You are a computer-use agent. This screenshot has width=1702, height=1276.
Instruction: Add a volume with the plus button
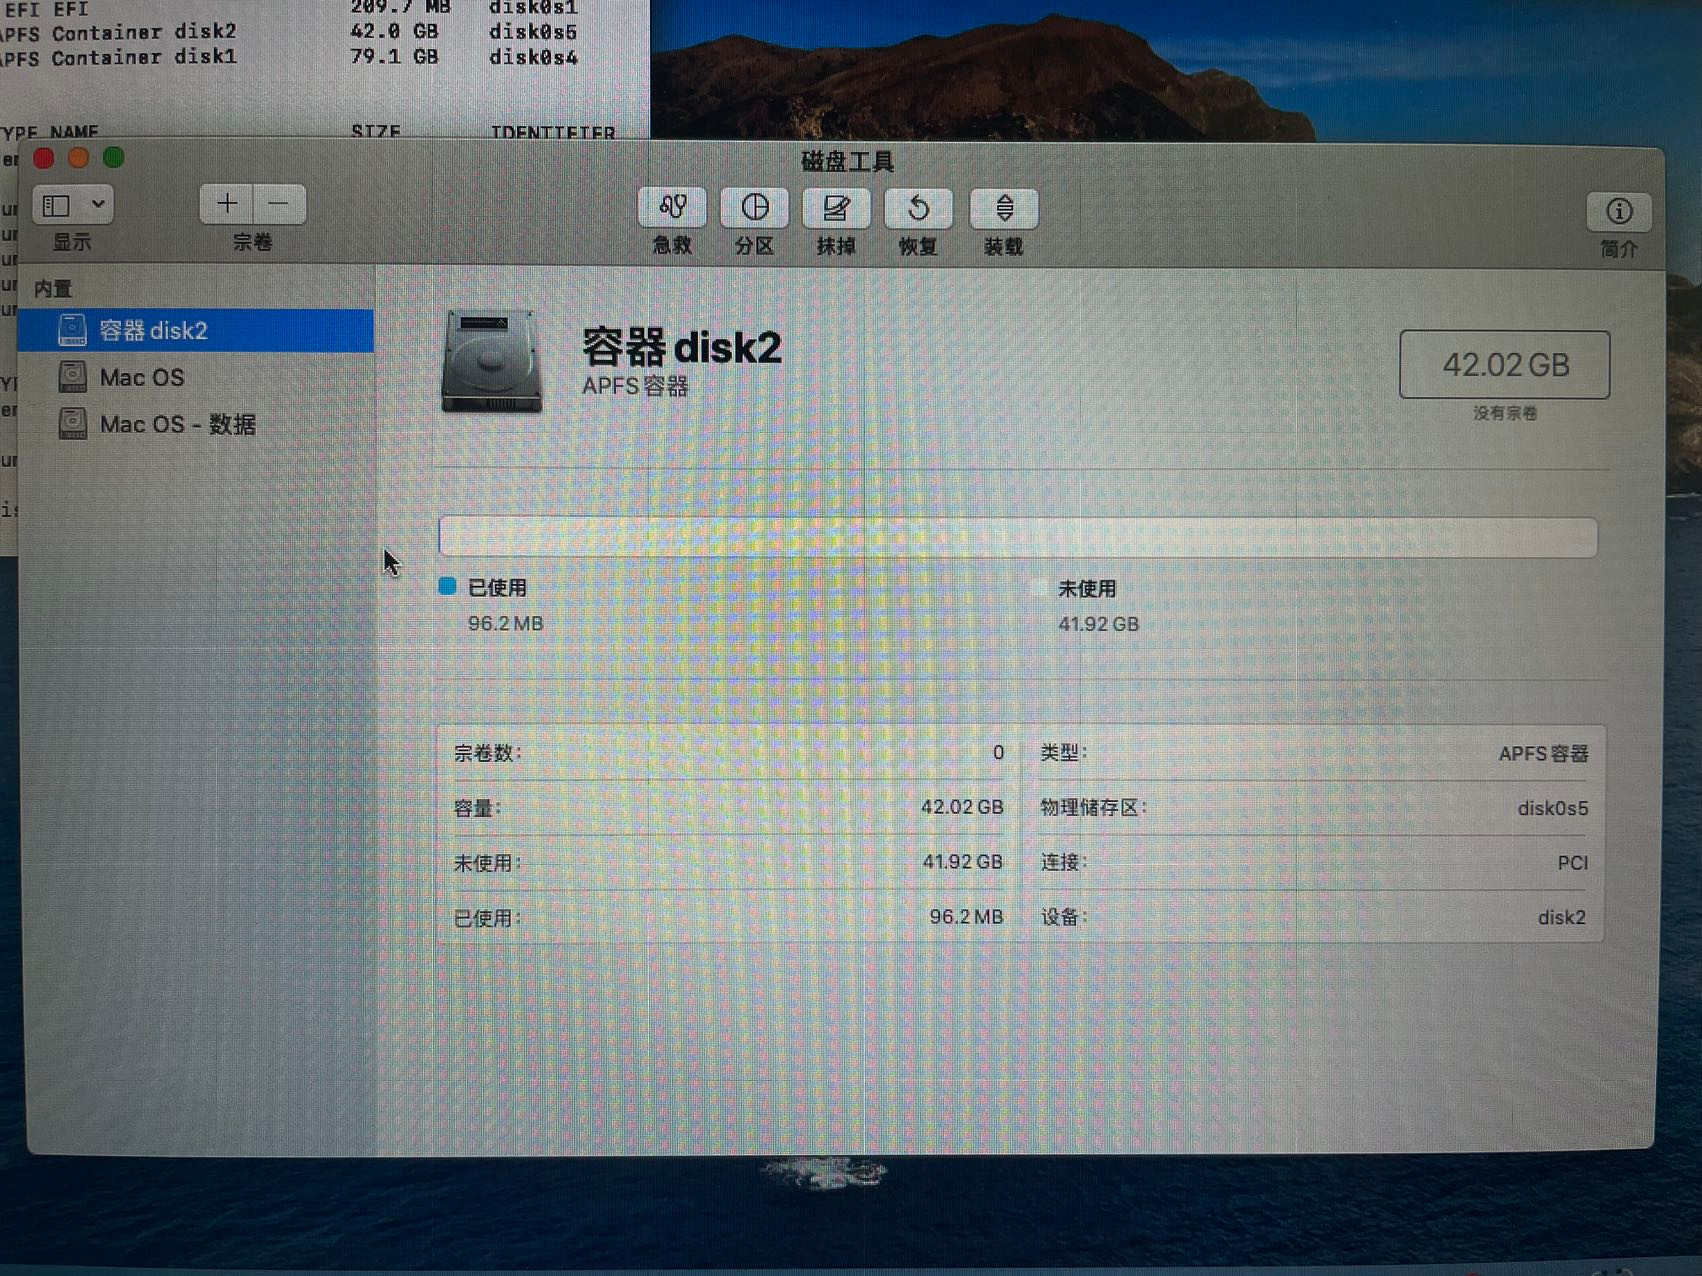pos(227,204)
